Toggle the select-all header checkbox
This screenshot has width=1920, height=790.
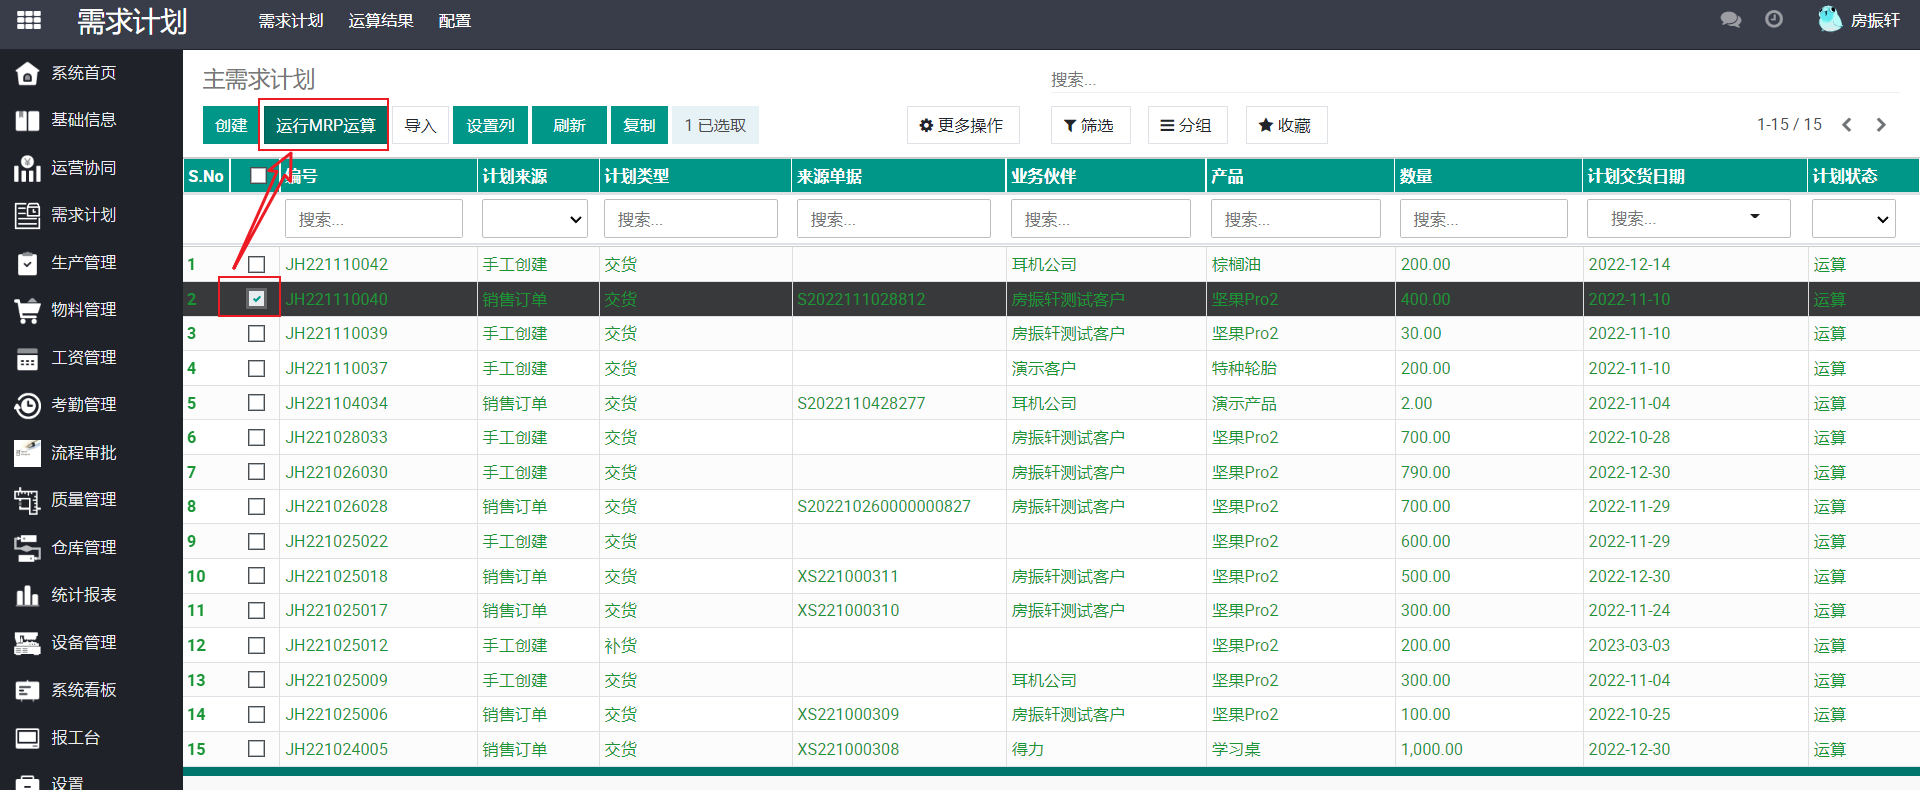(258, 176)
